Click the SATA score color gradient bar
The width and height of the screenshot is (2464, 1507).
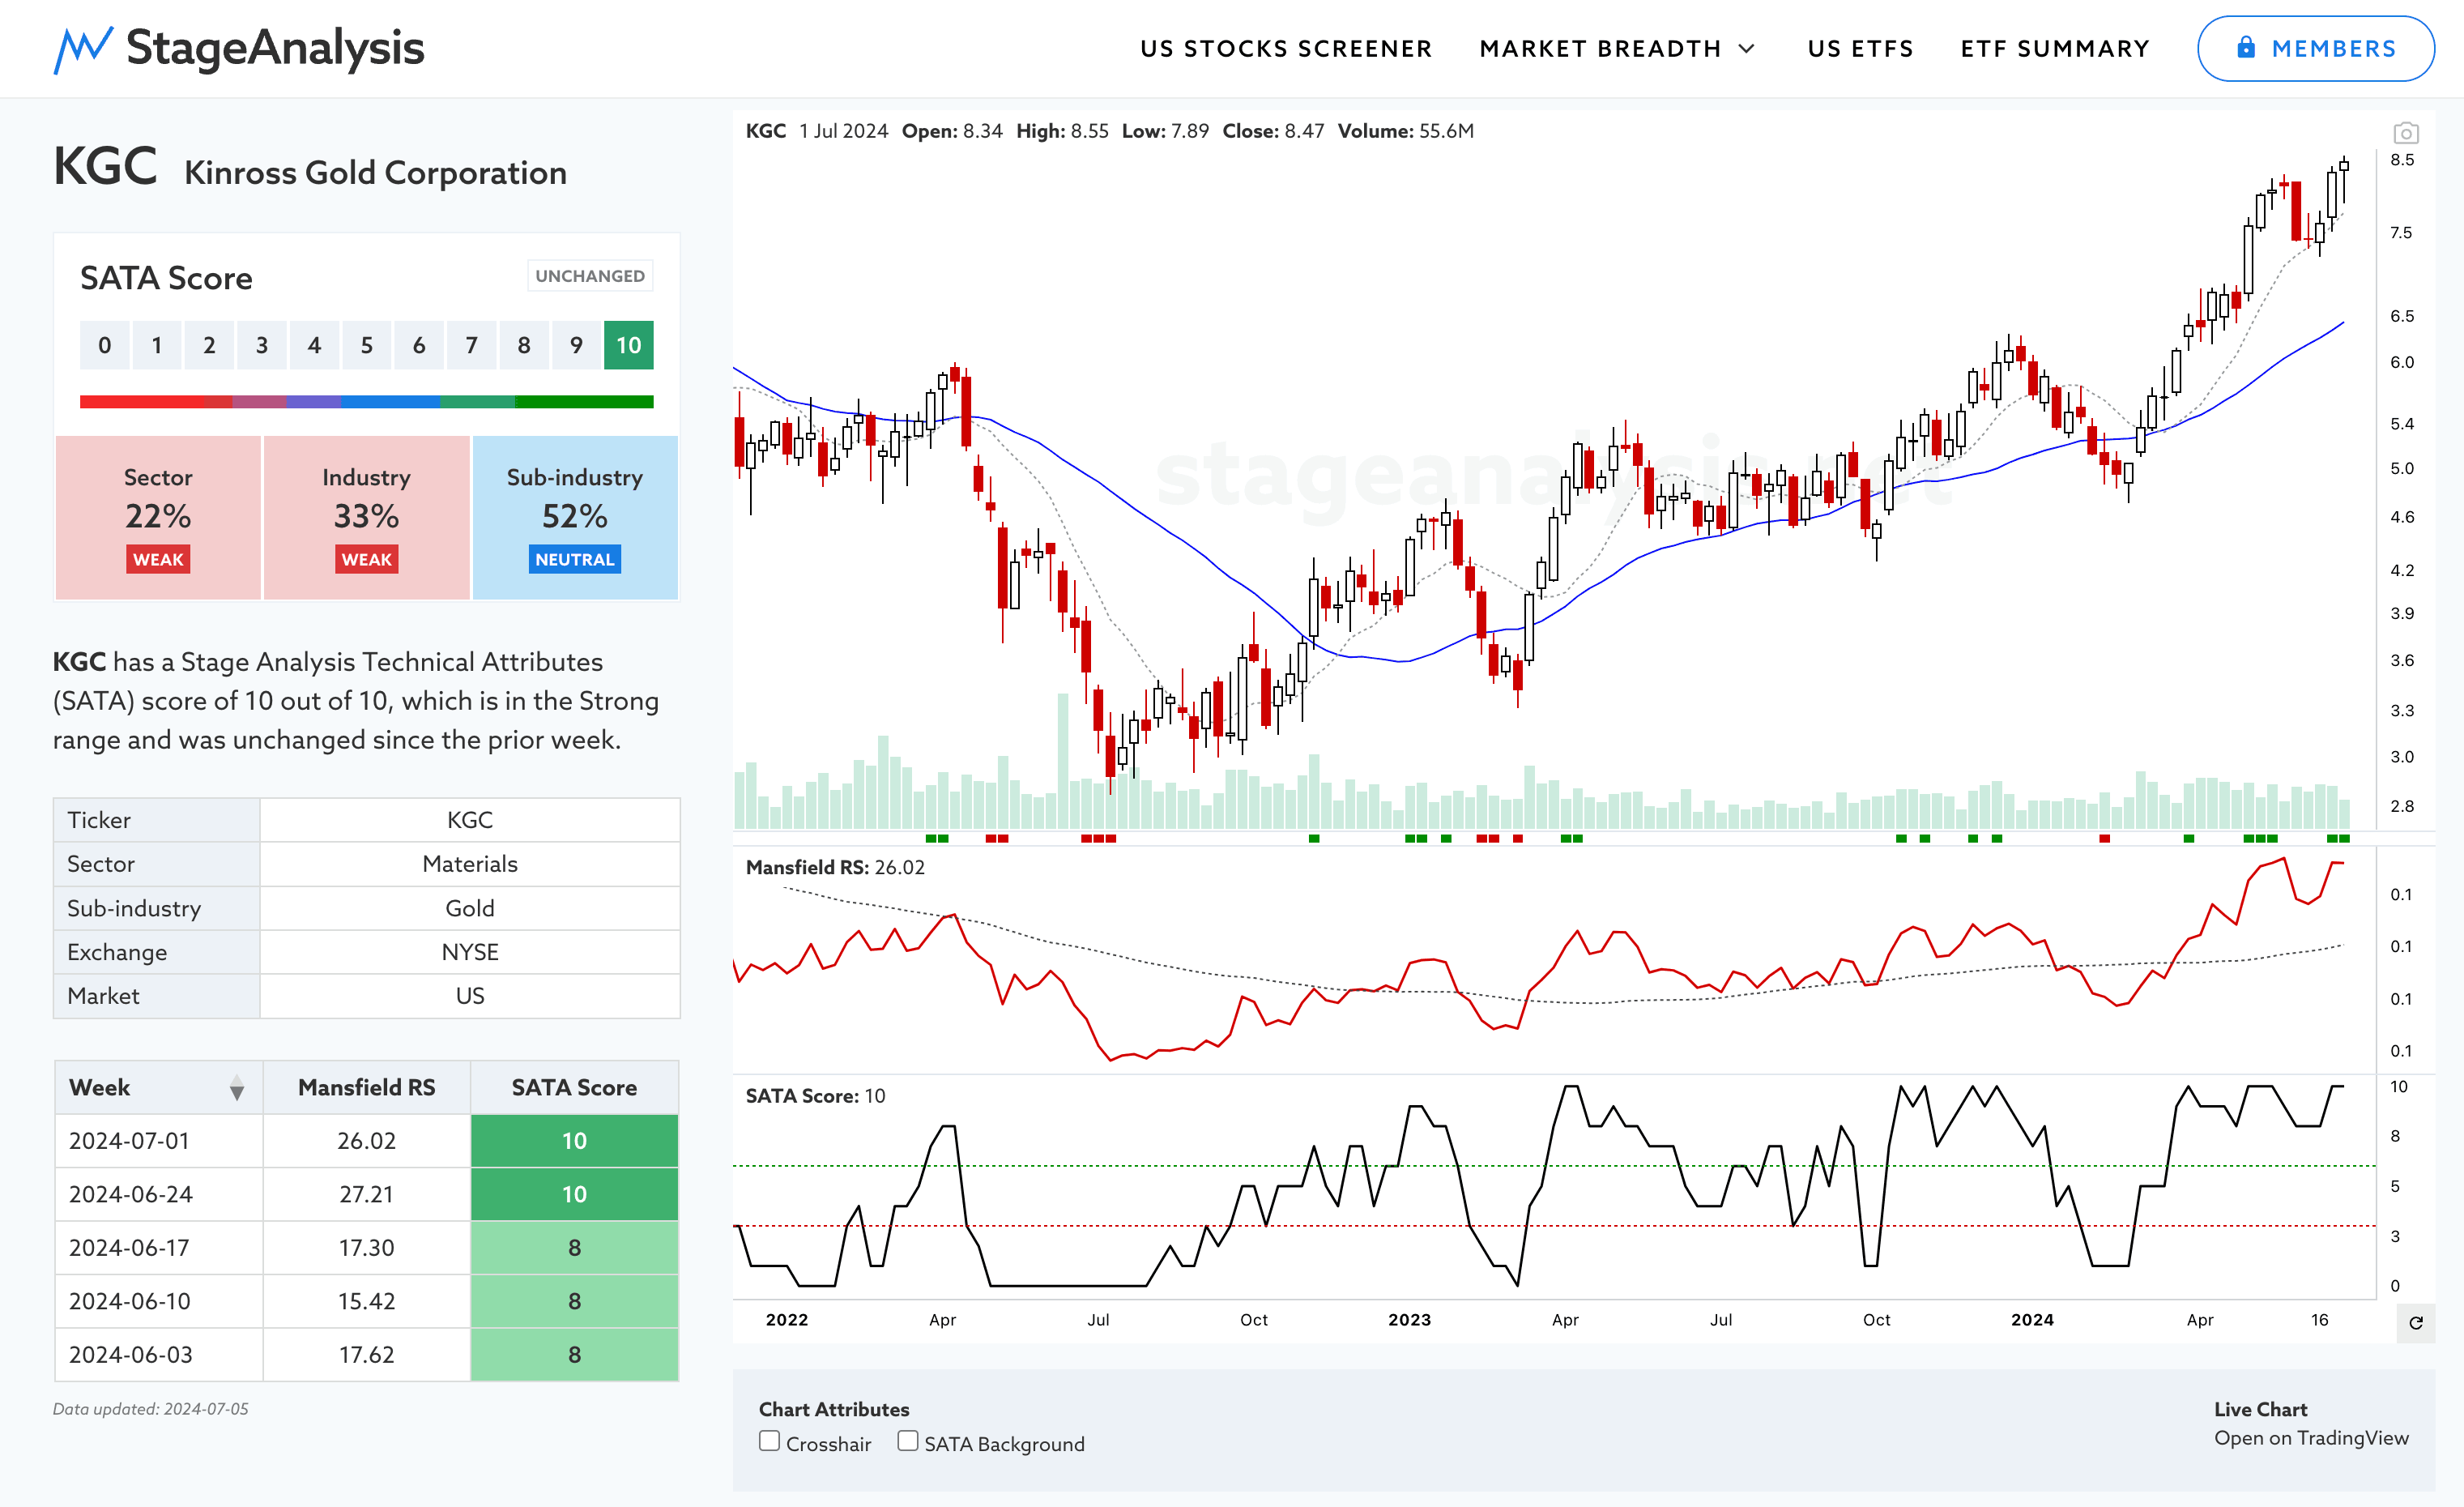point(367,402)
